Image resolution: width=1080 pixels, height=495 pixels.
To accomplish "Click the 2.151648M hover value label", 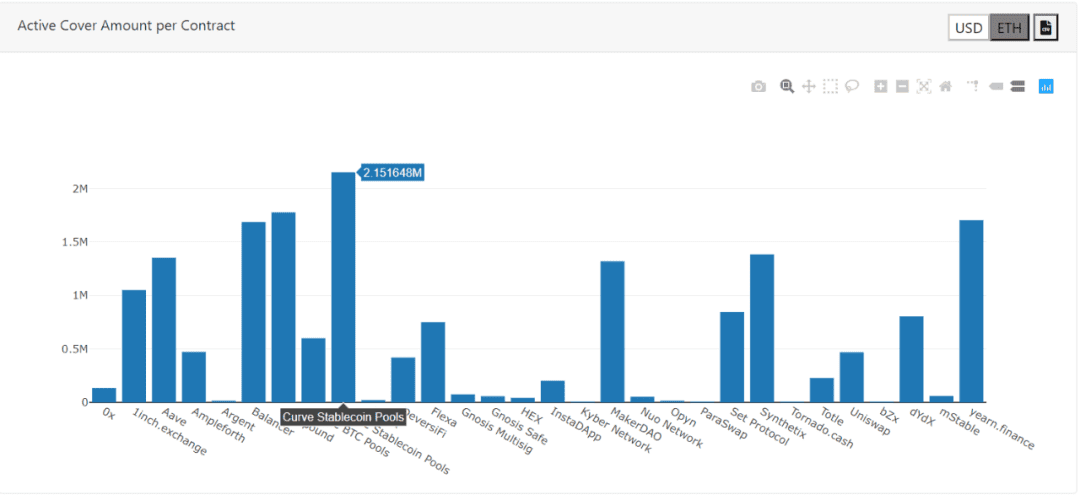I will tap(392, 173).
